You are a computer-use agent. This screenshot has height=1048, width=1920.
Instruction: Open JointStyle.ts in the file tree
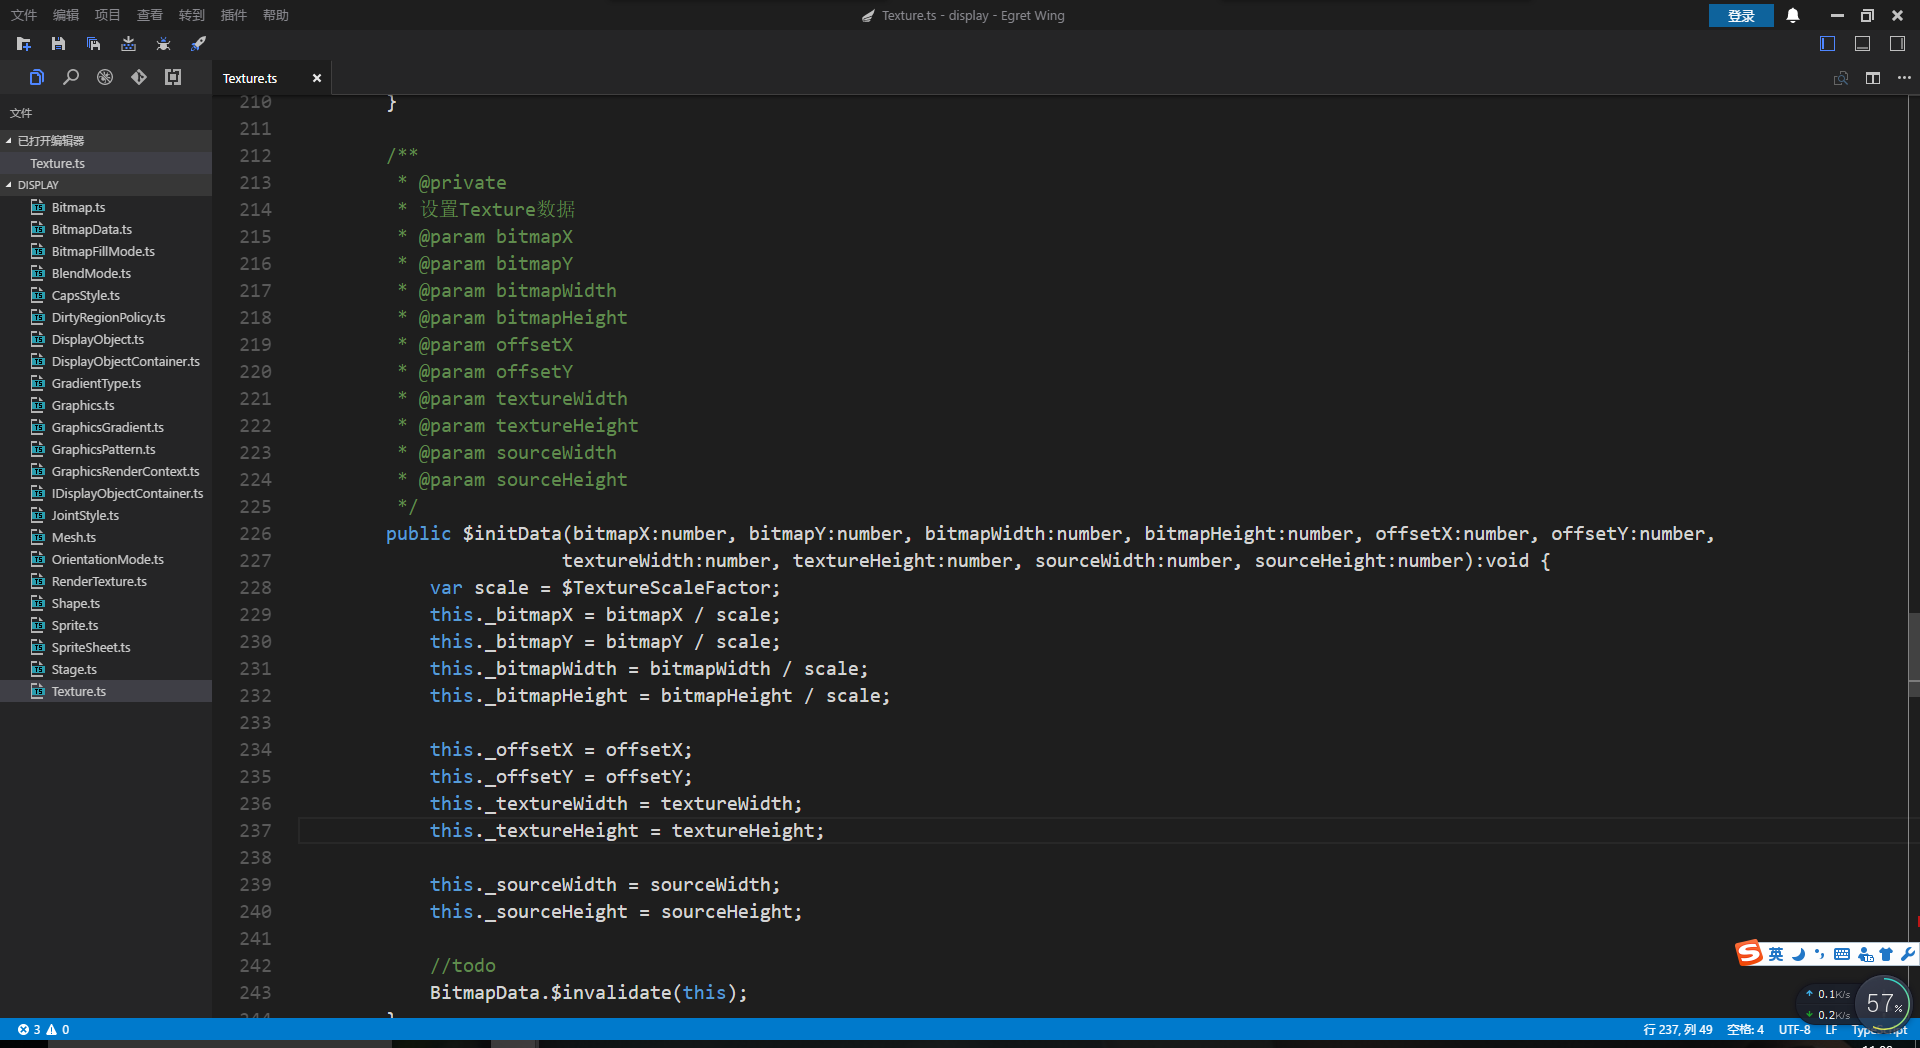click(x=106, y=515)
